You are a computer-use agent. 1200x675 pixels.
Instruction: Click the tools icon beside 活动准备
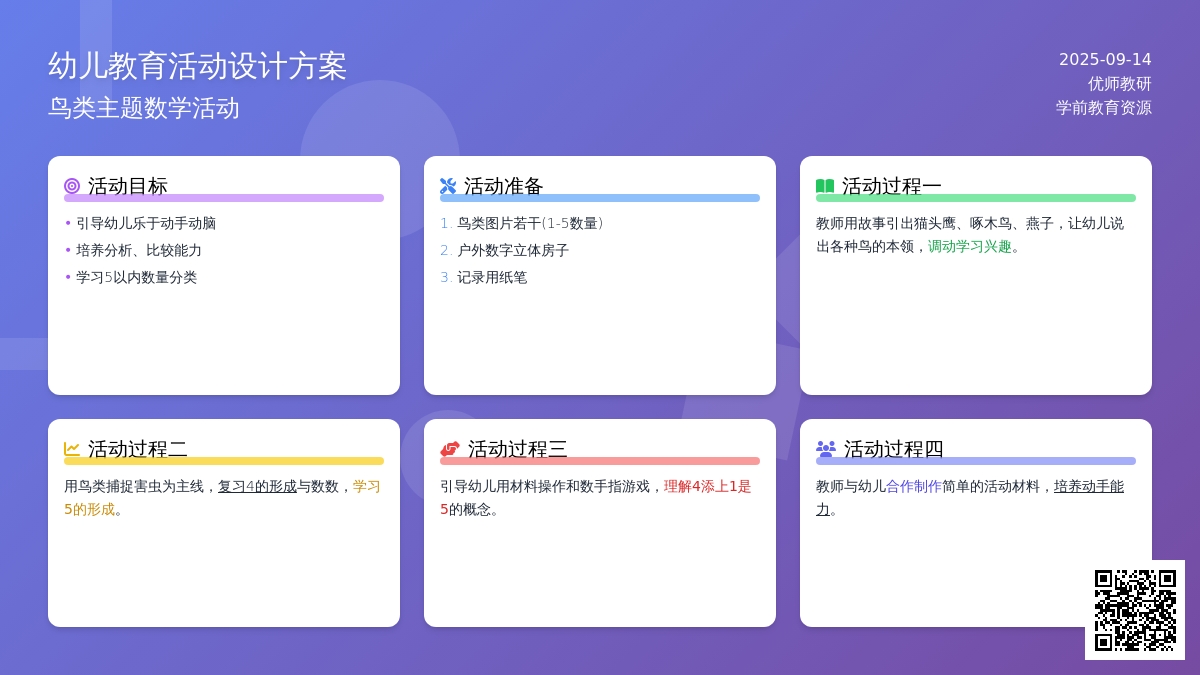(448, 186)
